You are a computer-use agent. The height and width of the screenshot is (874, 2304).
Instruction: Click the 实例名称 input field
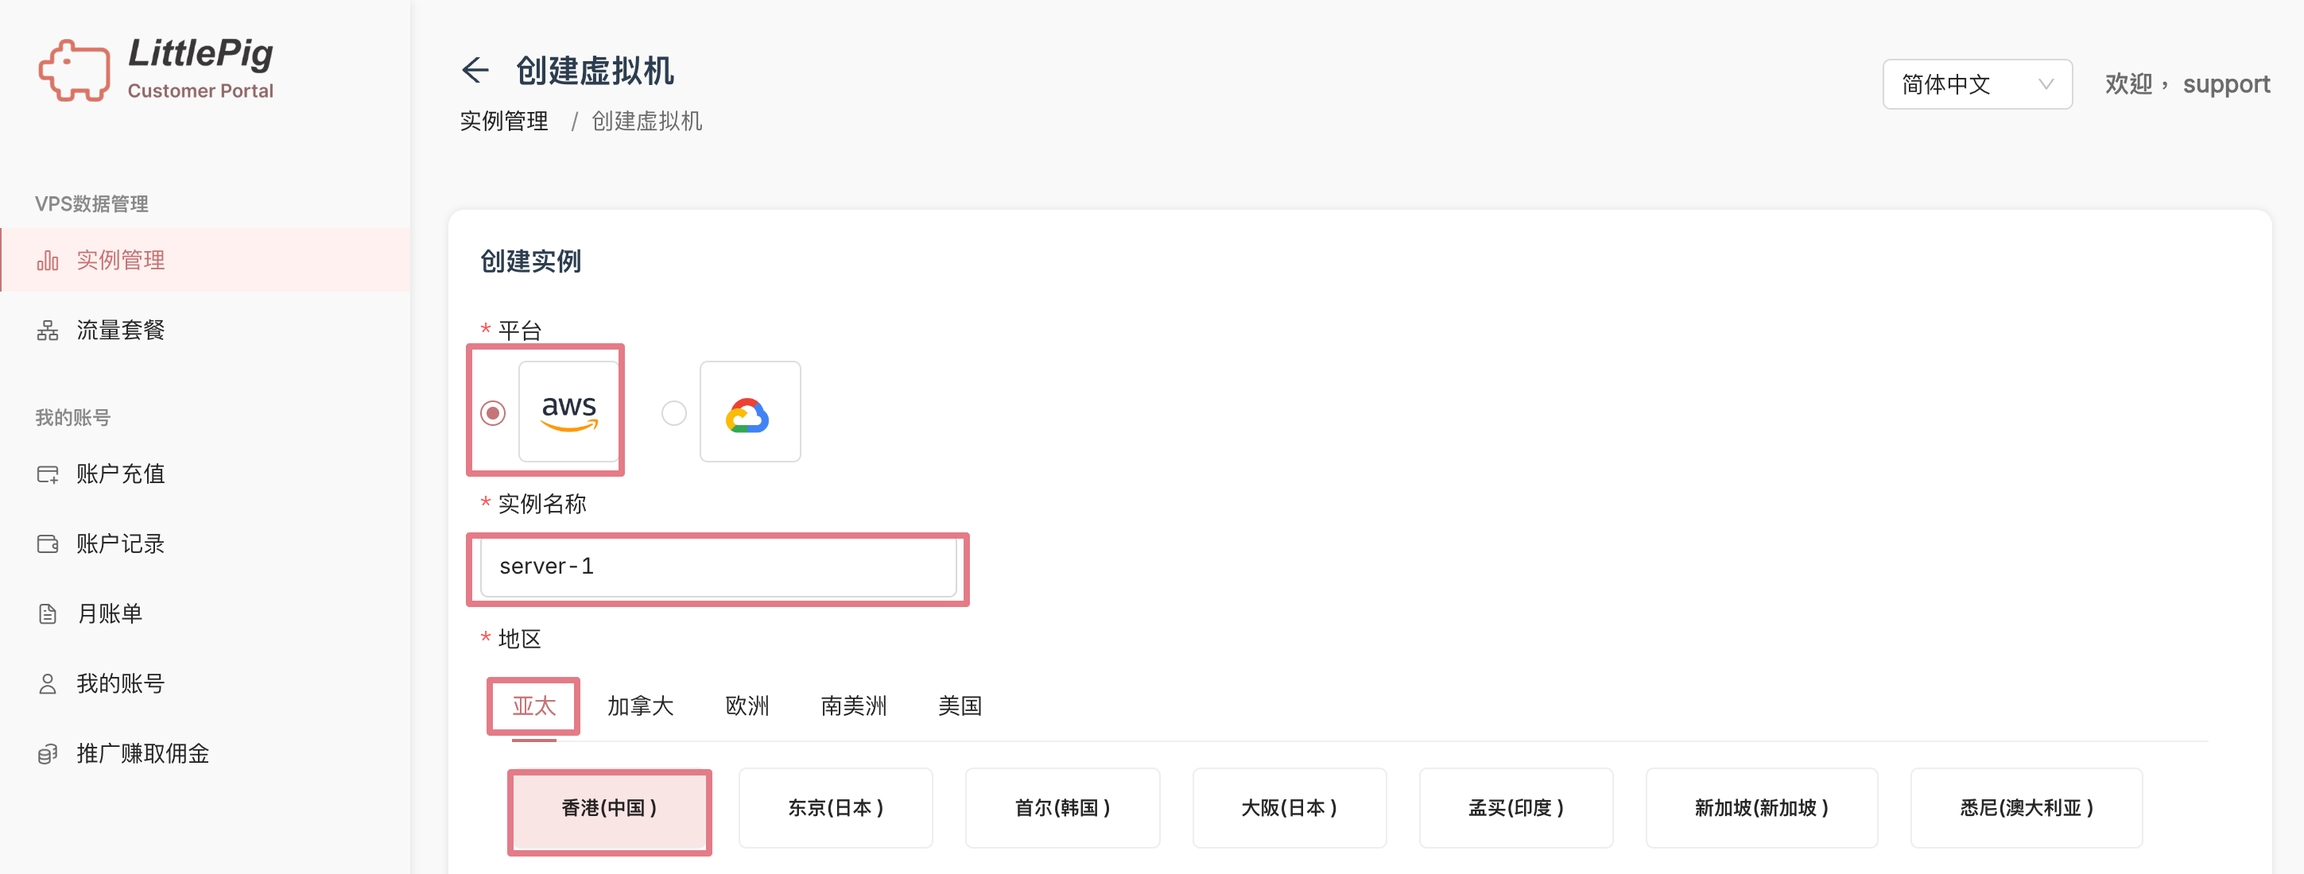point(718,567)
